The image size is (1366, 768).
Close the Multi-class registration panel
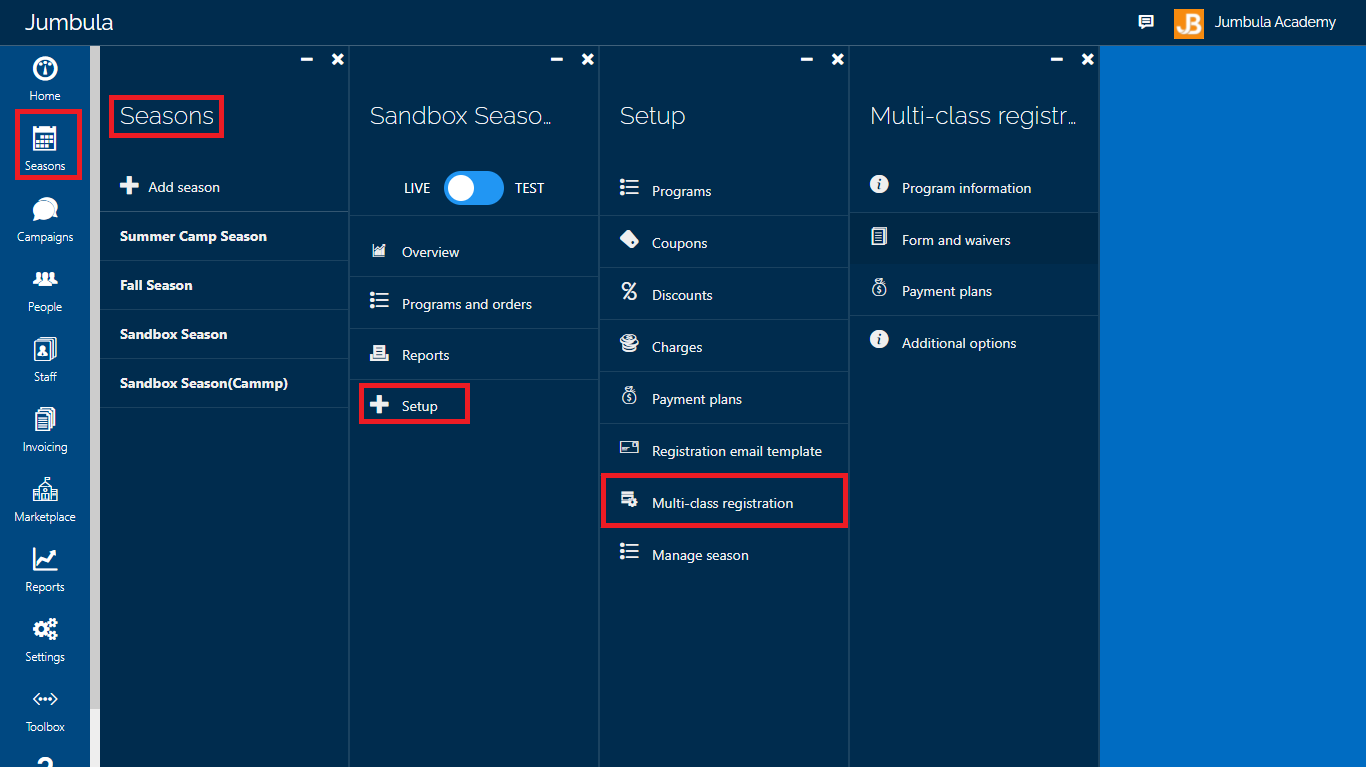pyautogui.click(x=1088, y=59)
